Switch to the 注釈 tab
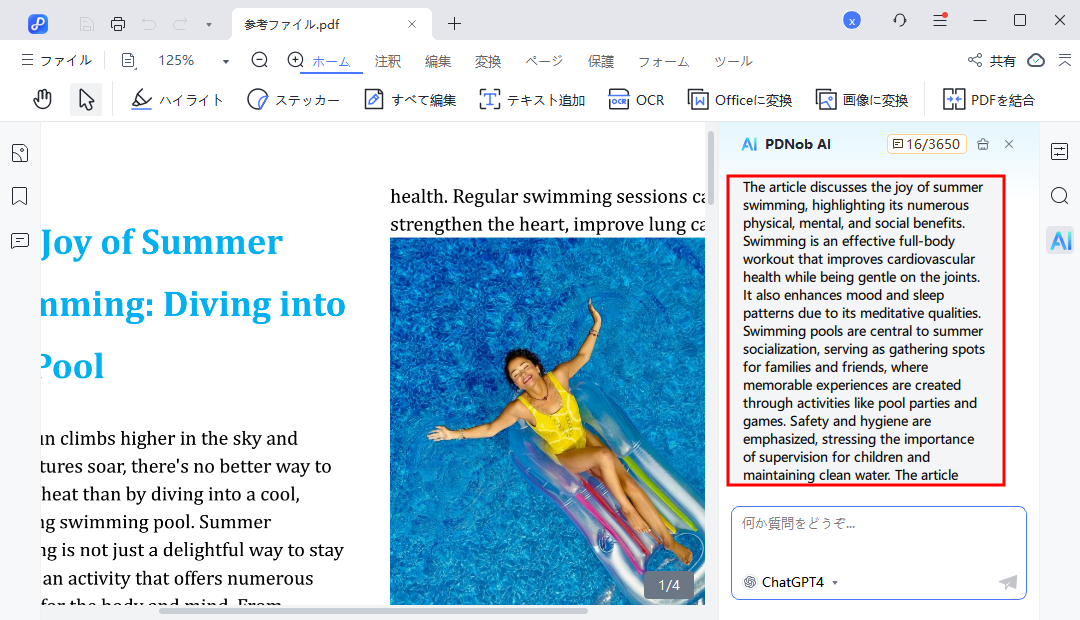Image resolution: width=1080 pixels, height=620 pixels. pos(388,61)
